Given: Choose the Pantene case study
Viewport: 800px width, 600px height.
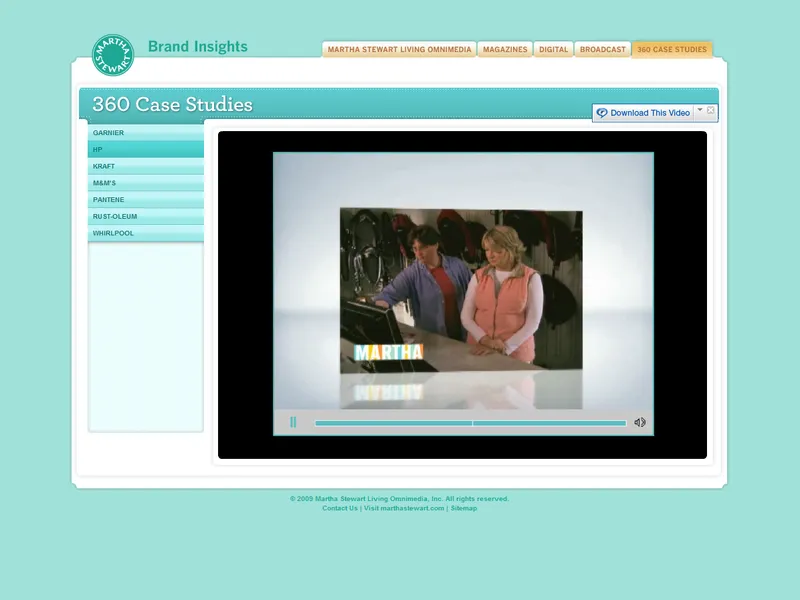Looking at the screenshot, I should (x=146, y=199).
